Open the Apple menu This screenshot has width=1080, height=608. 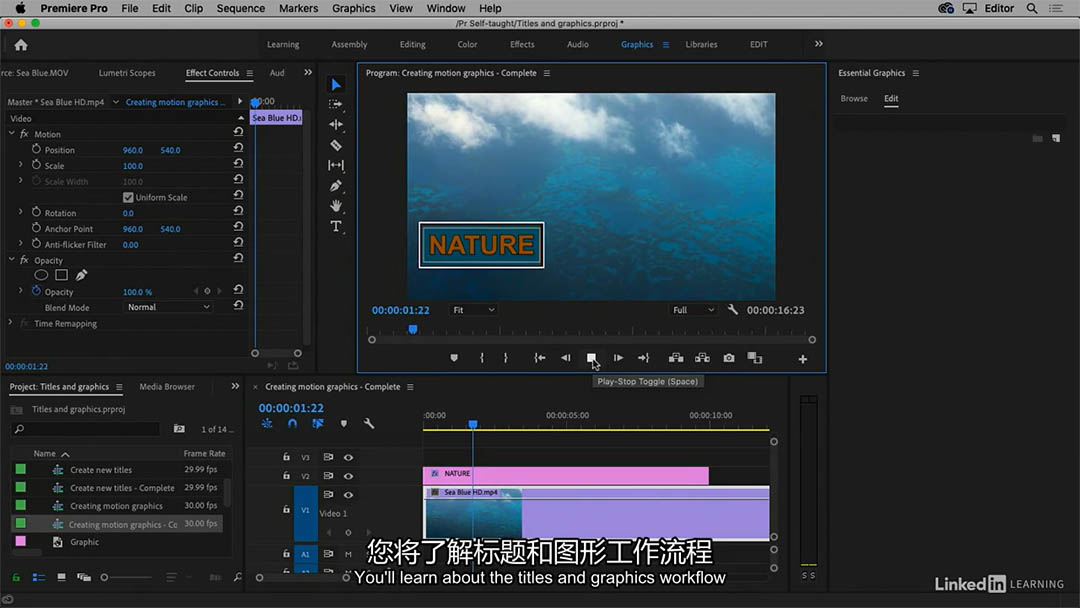pos(21,8)
